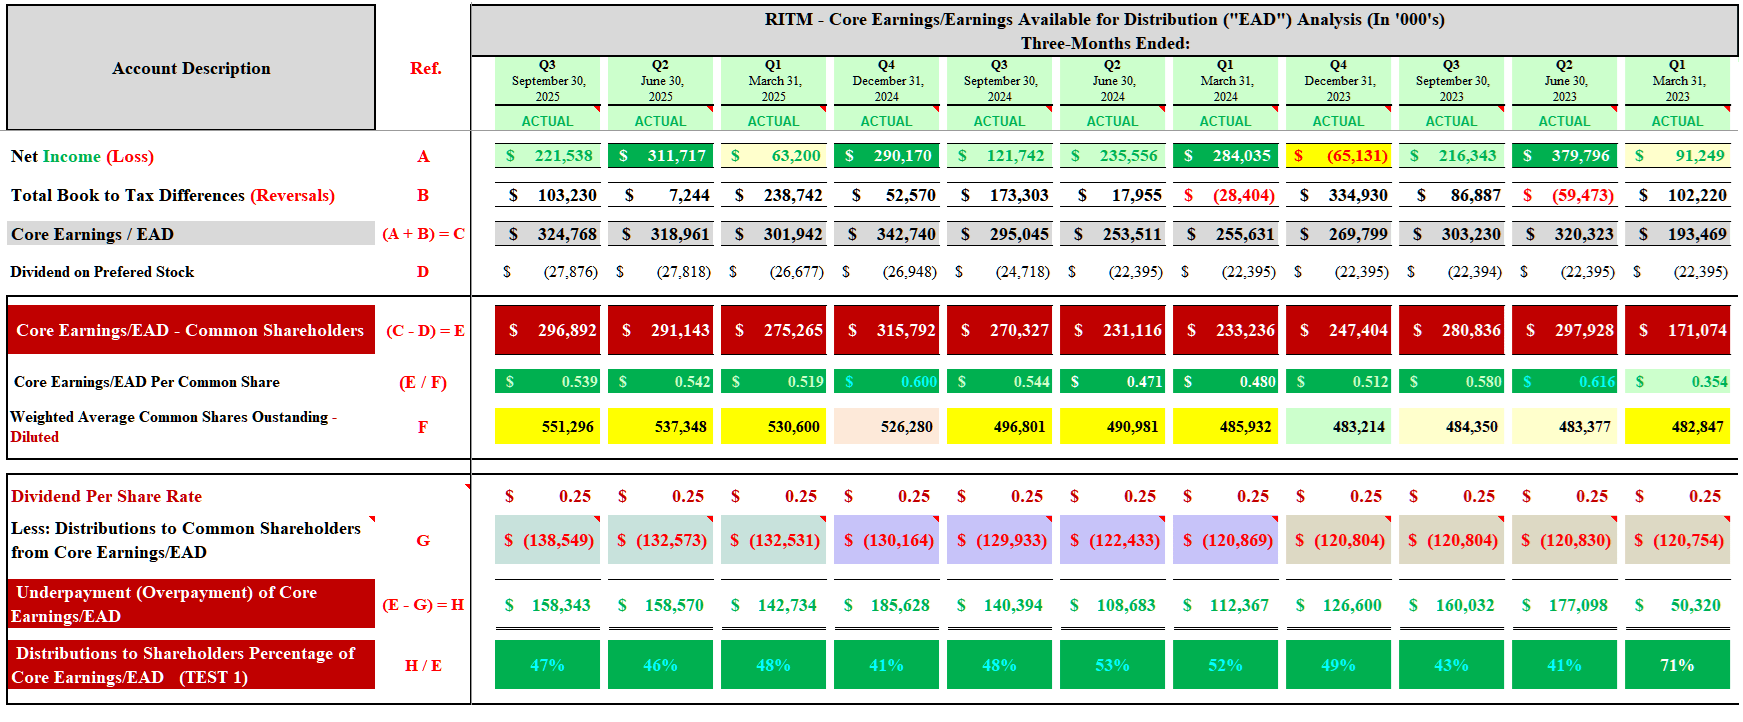1743x722 pixels.
Task: Select per share value 0.354
Action: [1677, 382]
